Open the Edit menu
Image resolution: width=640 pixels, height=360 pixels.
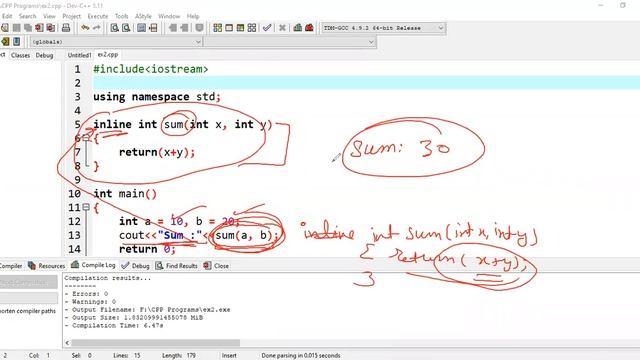coord(7,16)
